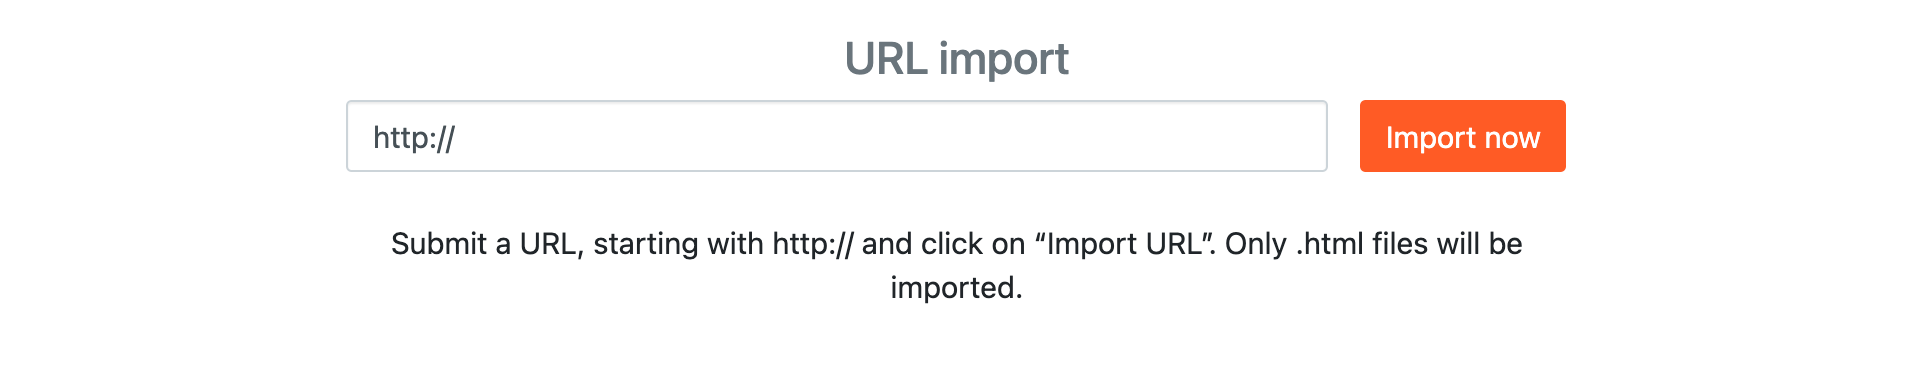Focus the URL input field
Image resolution: width=1918 pixels, height=370 pixels.
837,136
